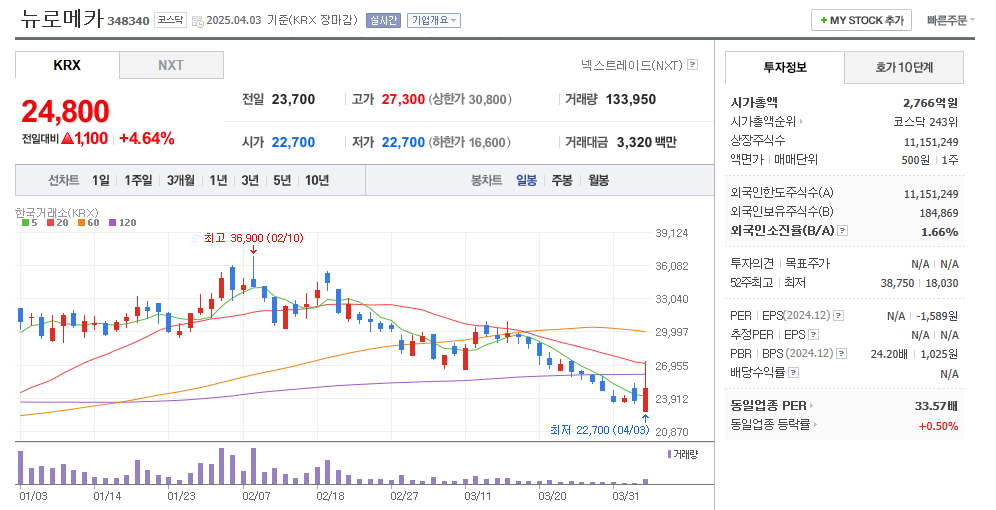Image resolution: width=996 pixels, height=510 pixels.
Task: Open help icon beside 배당수익률
Action: 793,373
